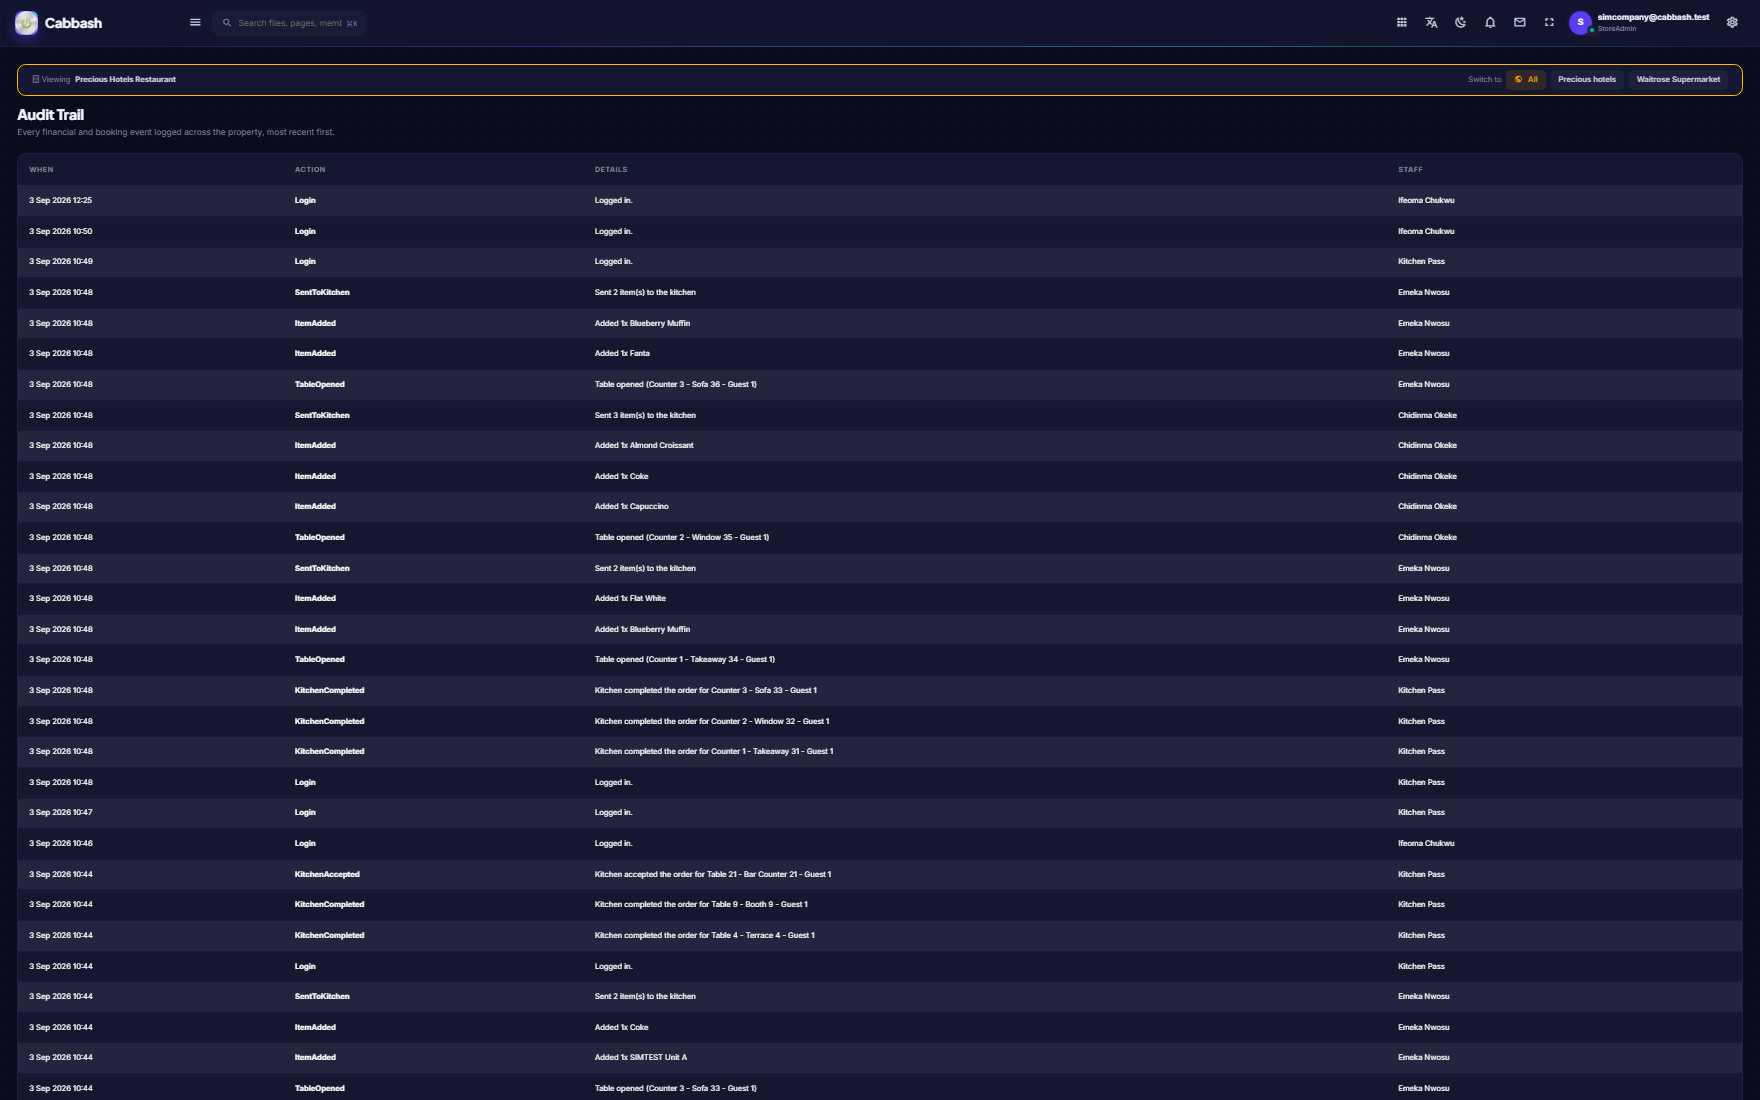1760x1100 pixels.
Task: Switch to Precious hotels
Action: tap(1587, 80)
